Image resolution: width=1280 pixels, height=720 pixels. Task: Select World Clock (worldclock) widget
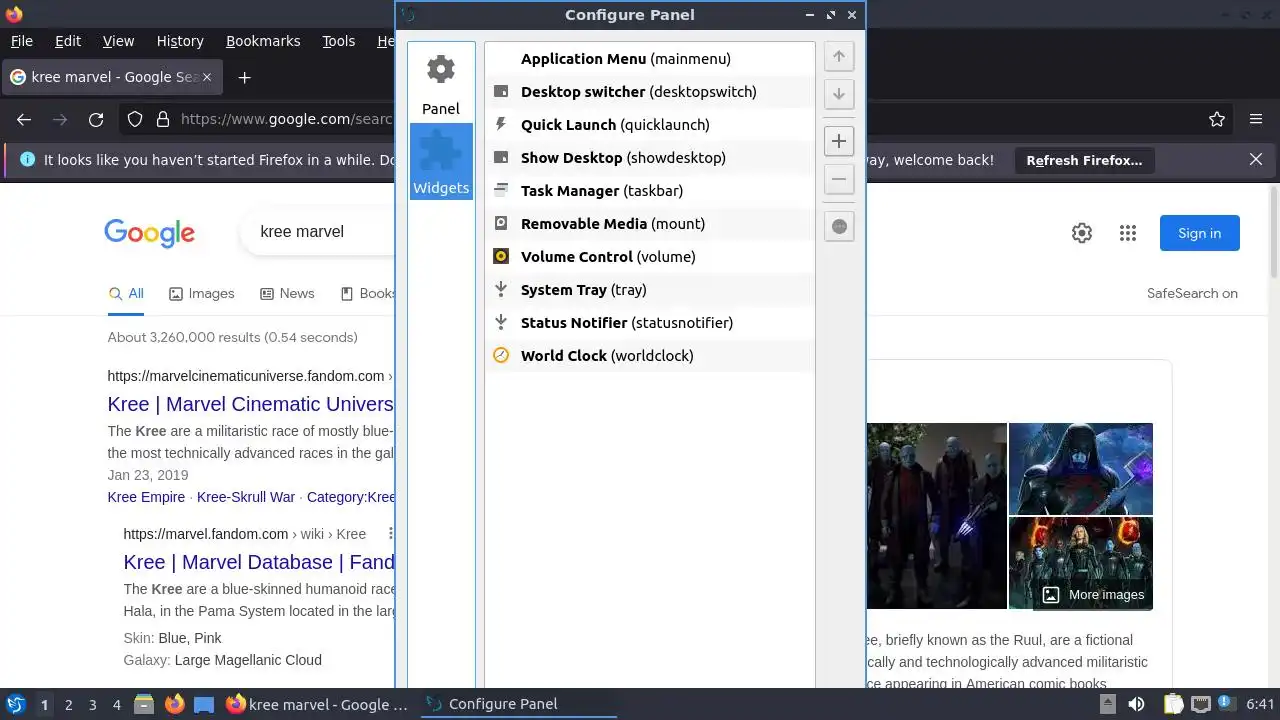[x=650, y=356]
